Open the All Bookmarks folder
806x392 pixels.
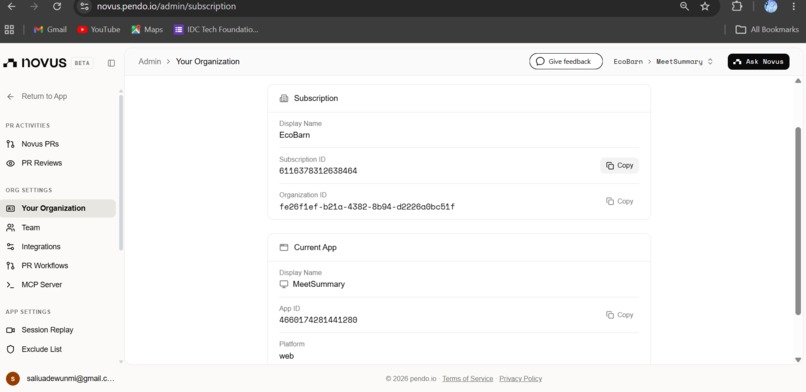pos(767,30)
